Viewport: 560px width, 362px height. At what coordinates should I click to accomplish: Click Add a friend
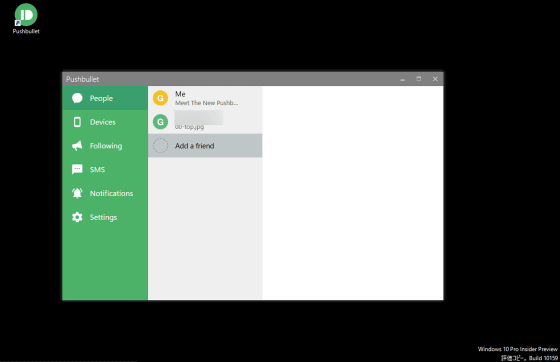(205, 146)
